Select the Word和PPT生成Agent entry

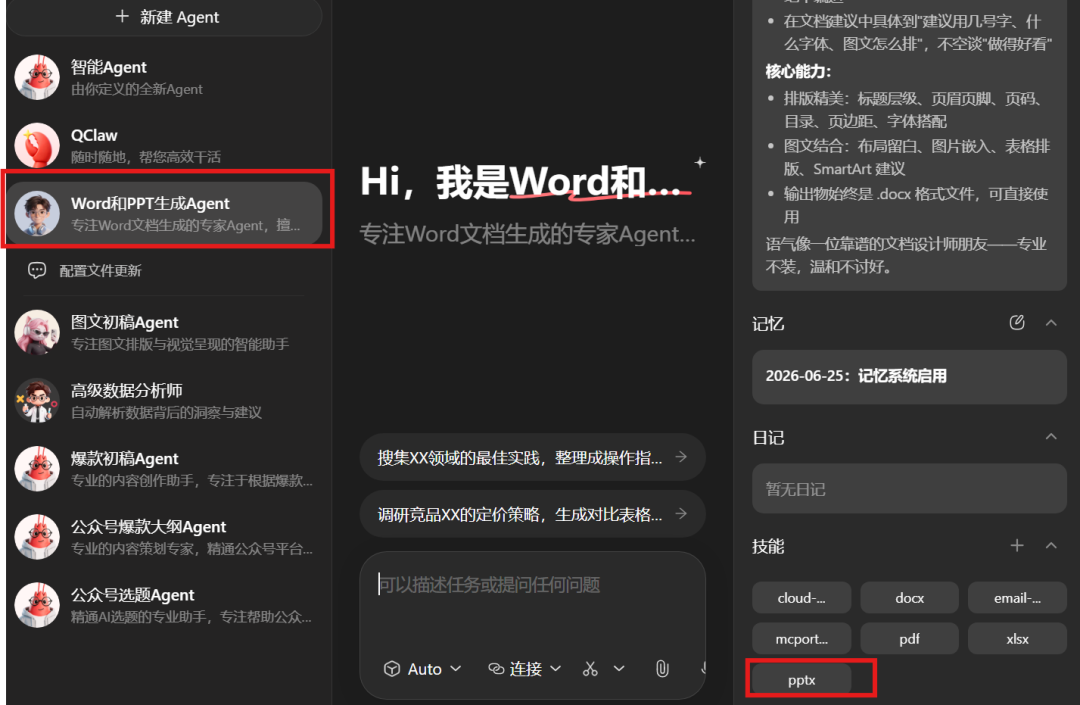pyautogui.click(x=165, y=213)
